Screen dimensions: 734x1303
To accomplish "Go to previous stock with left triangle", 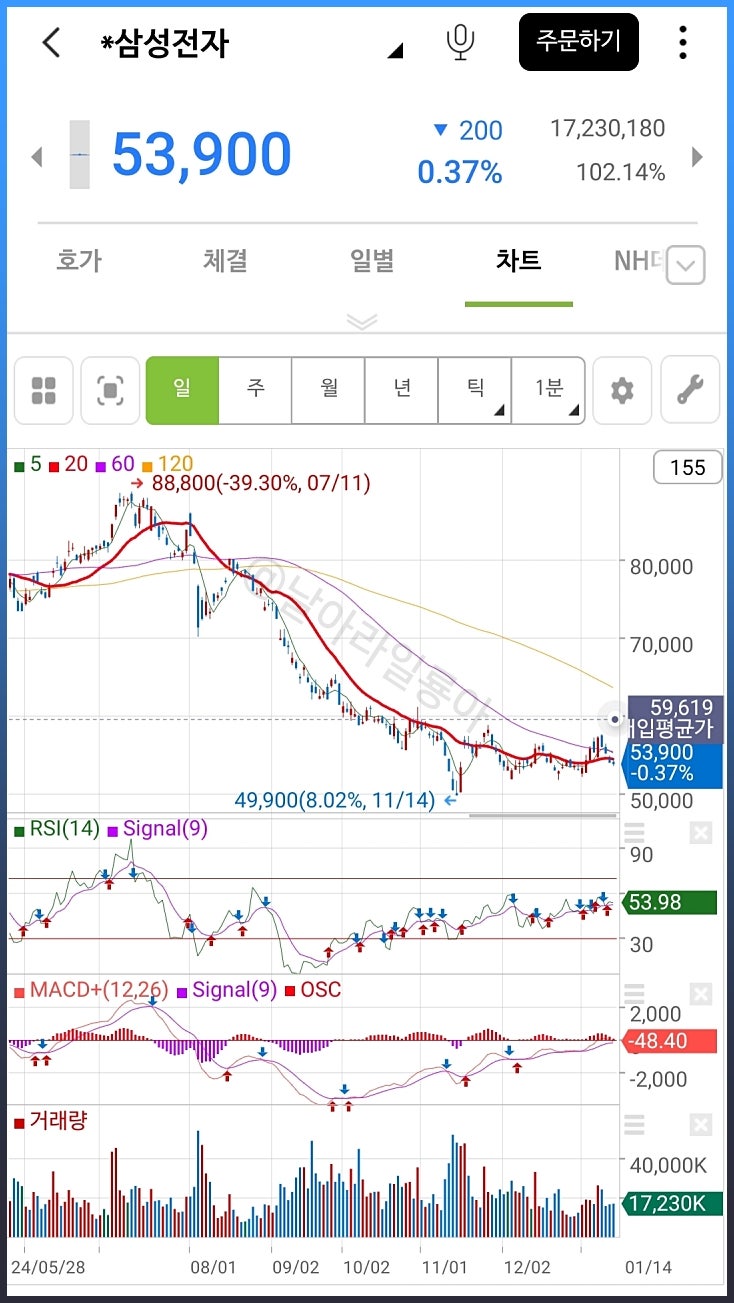I will tap(37, 156).
